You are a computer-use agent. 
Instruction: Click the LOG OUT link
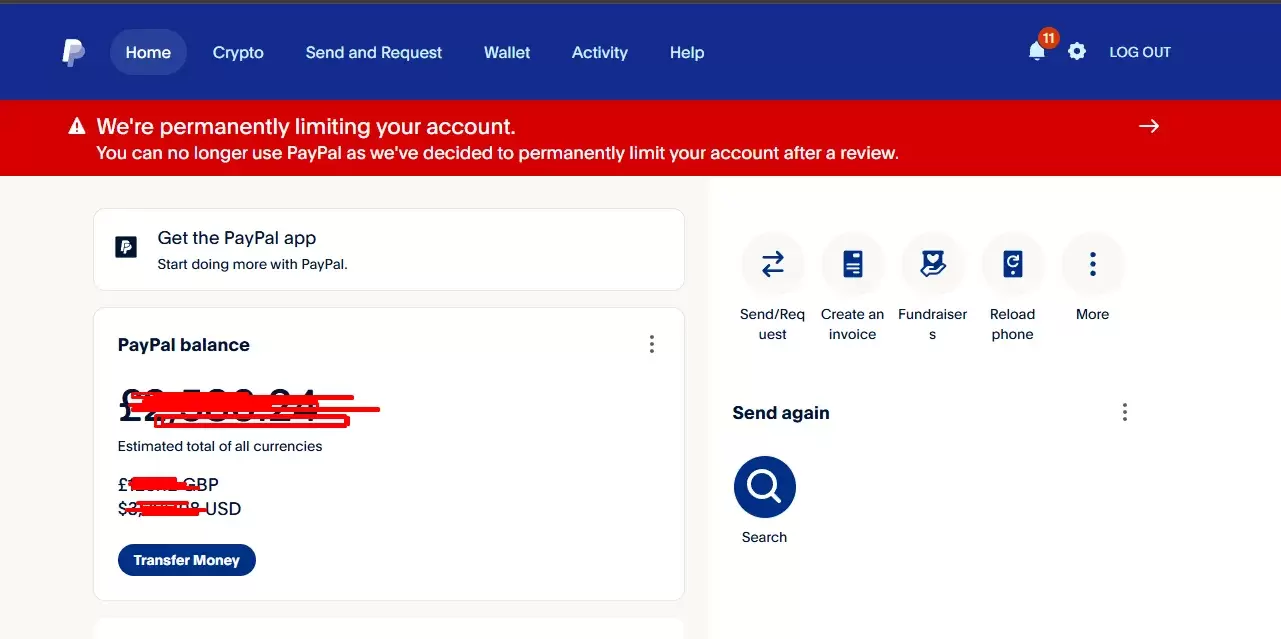(x=1139, y=52)
